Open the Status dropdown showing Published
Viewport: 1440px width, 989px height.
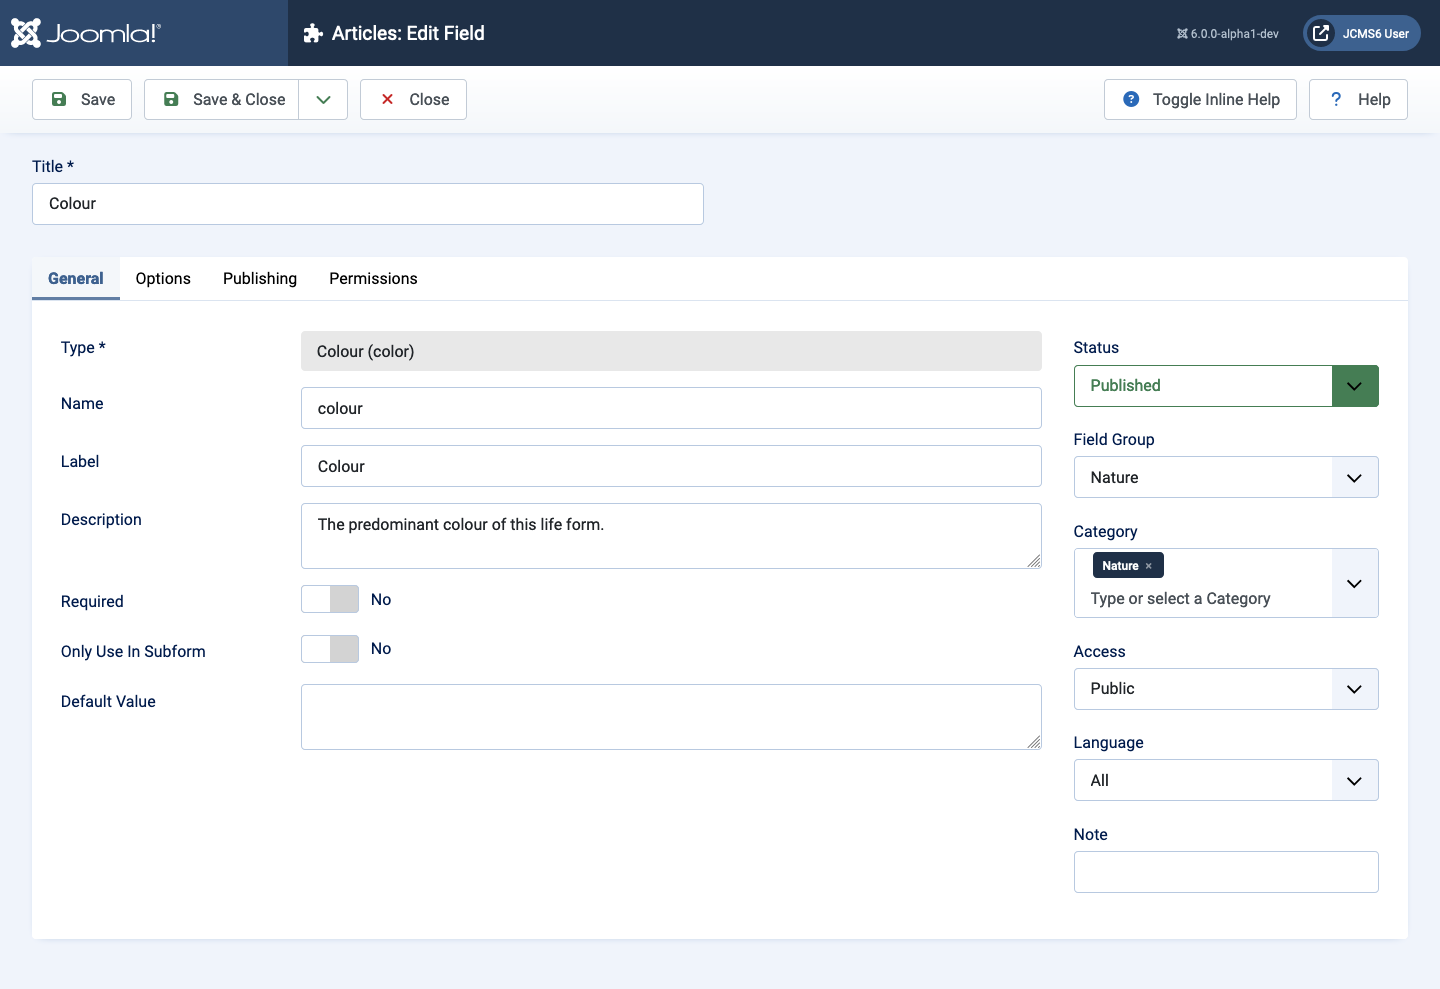tap(1225, 386)
